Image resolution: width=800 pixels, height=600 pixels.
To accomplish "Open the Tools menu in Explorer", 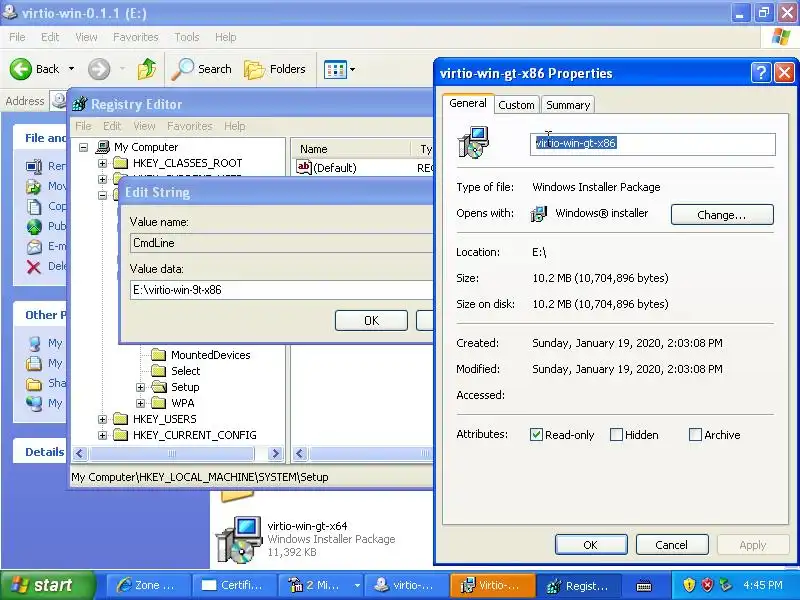I will [187, 37].
